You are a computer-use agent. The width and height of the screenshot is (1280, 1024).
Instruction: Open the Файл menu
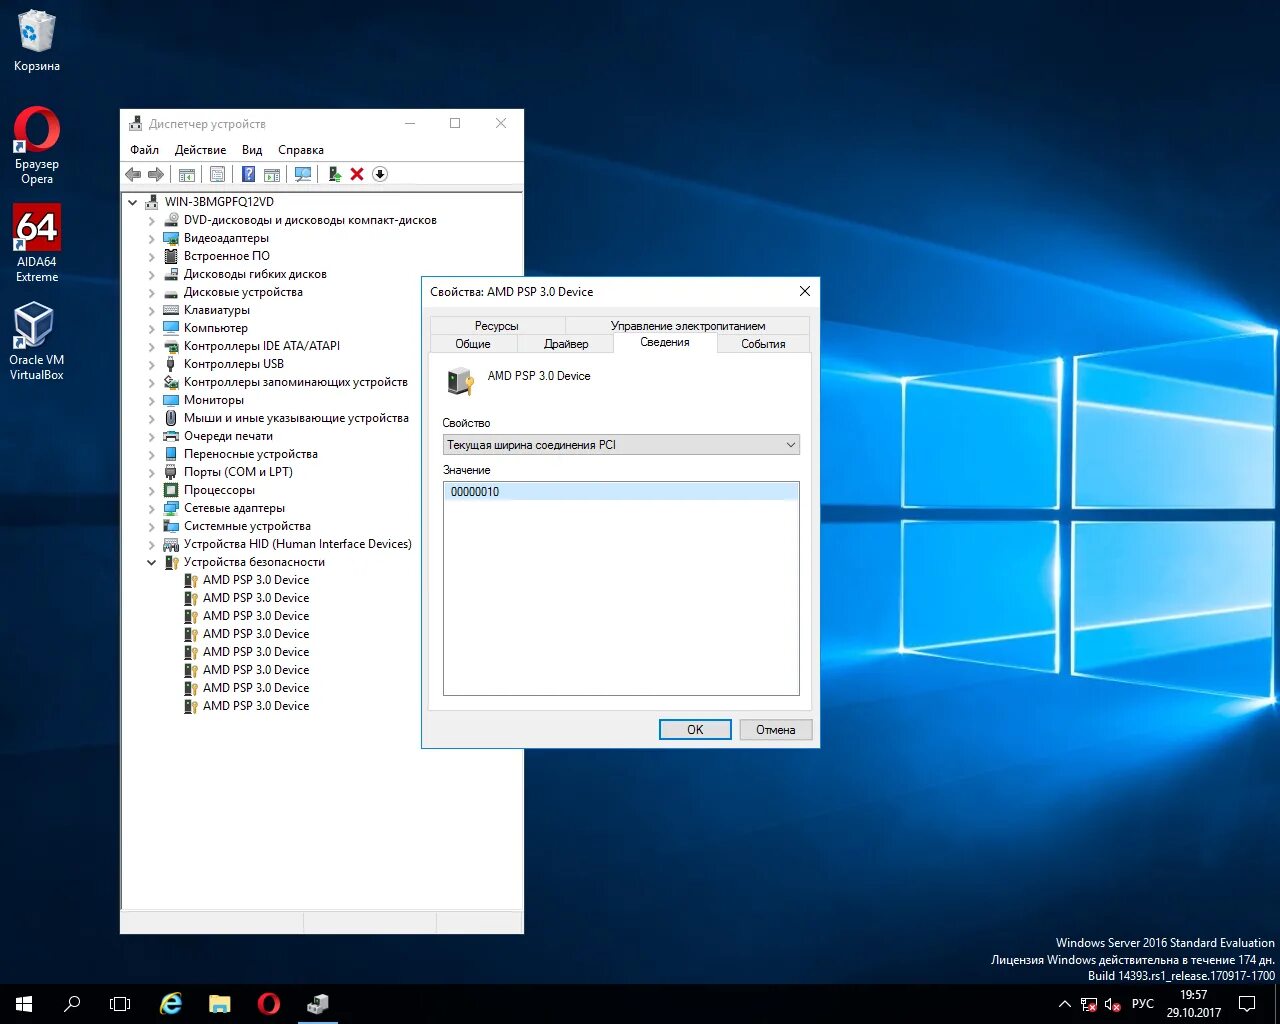[144, 150]
